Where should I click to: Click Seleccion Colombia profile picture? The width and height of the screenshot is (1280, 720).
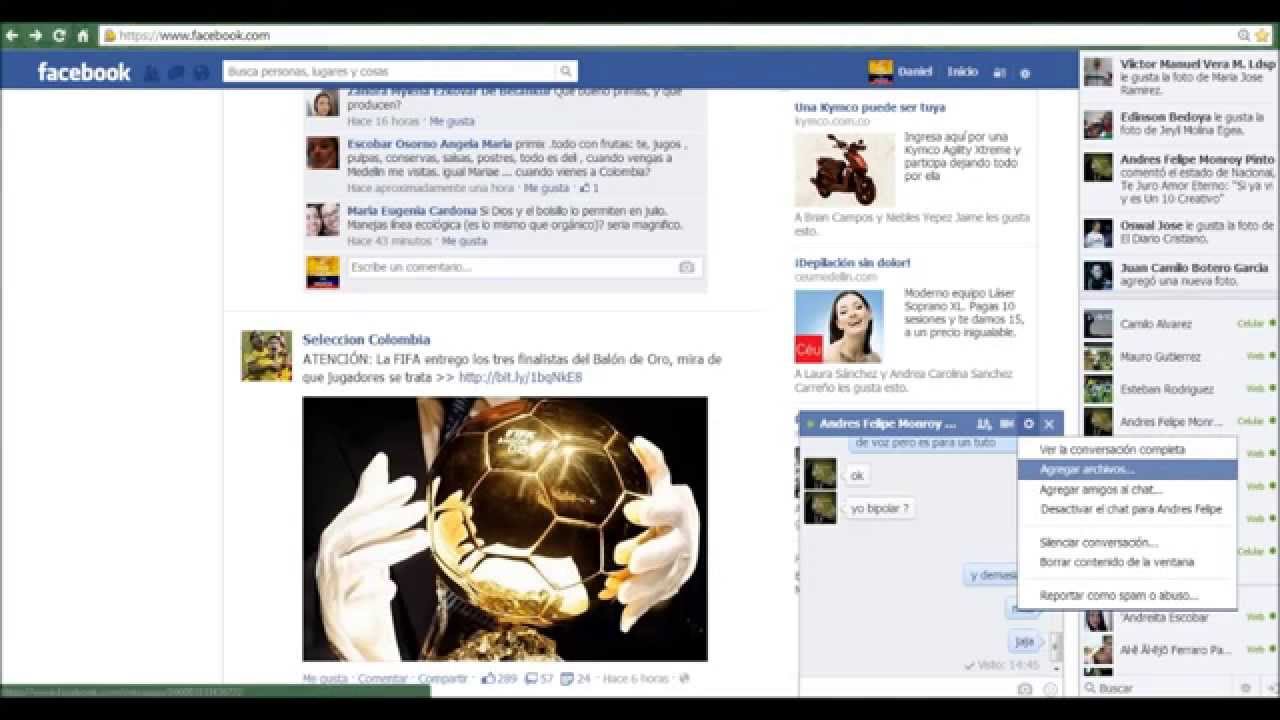tap(267, 356)
